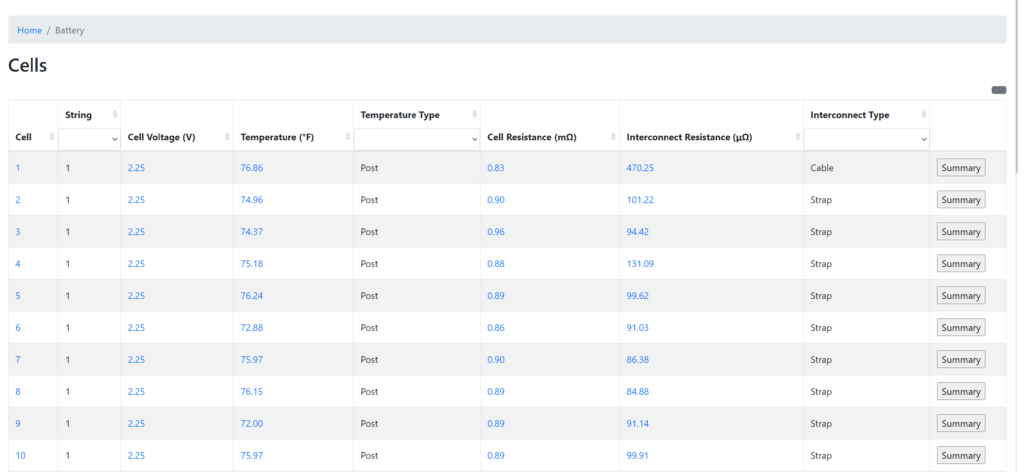Click interconnect resistance 99.62
Screen dimensions: 1024x472
tap(637, 296)
